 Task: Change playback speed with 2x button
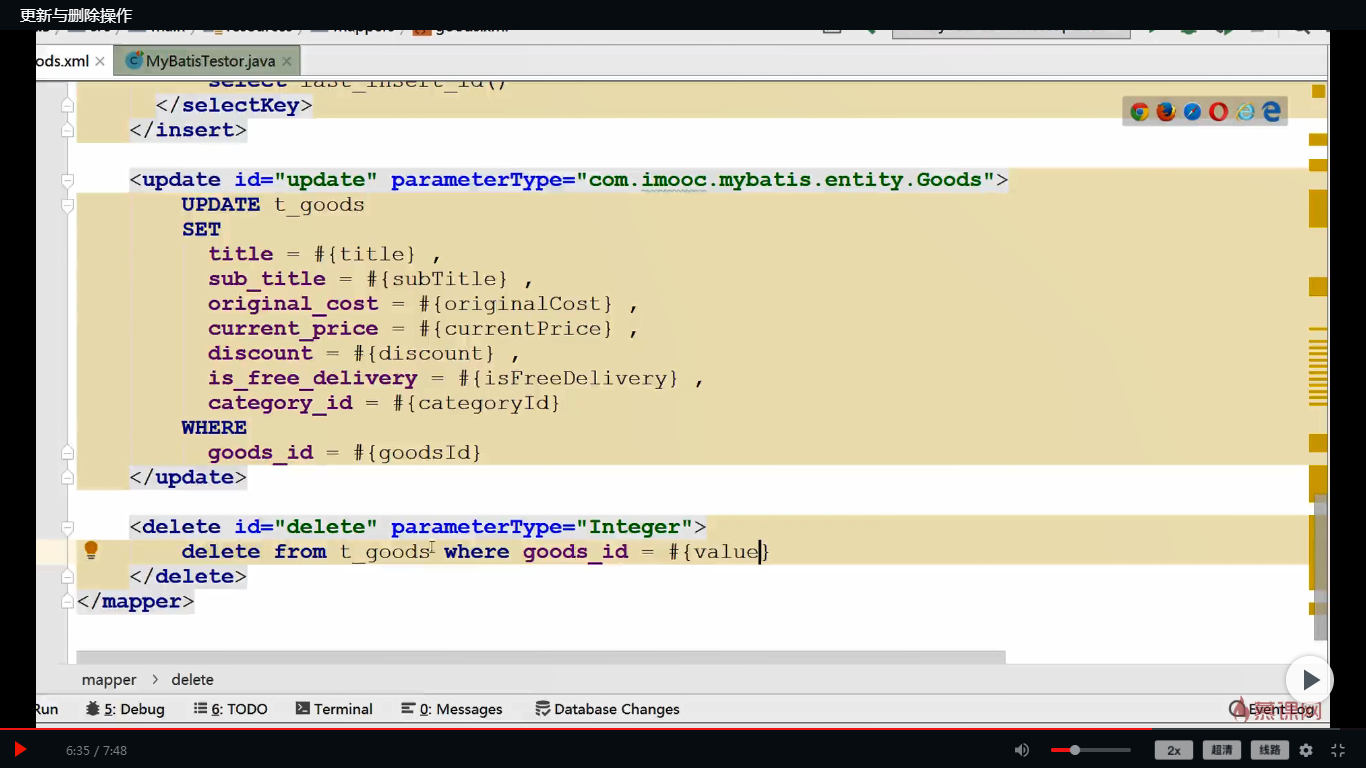click(1174, 750)
